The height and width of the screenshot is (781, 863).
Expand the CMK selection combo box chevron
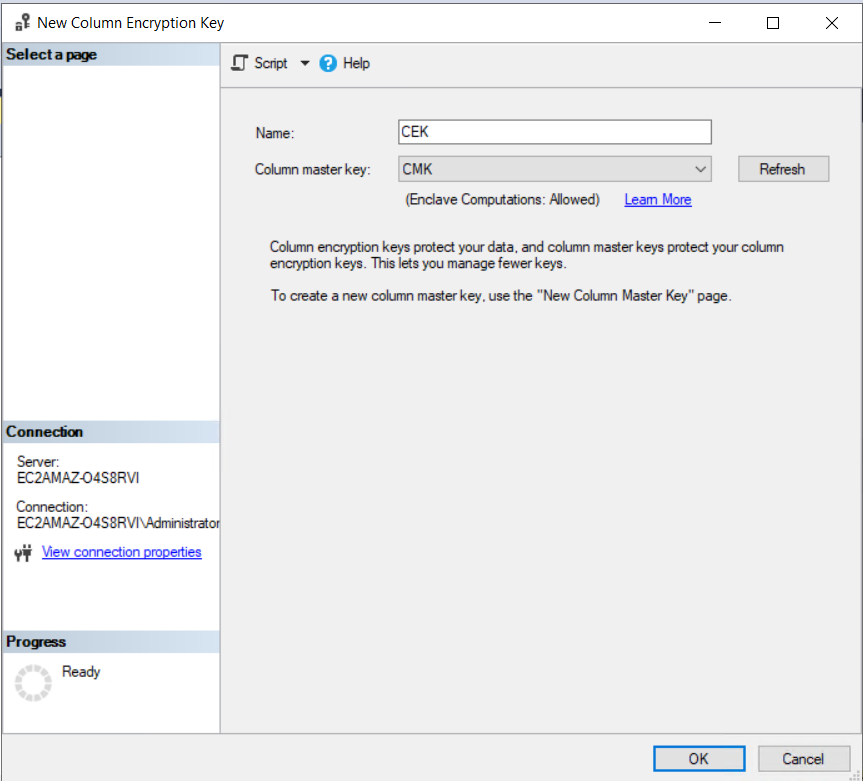(700, 168)
